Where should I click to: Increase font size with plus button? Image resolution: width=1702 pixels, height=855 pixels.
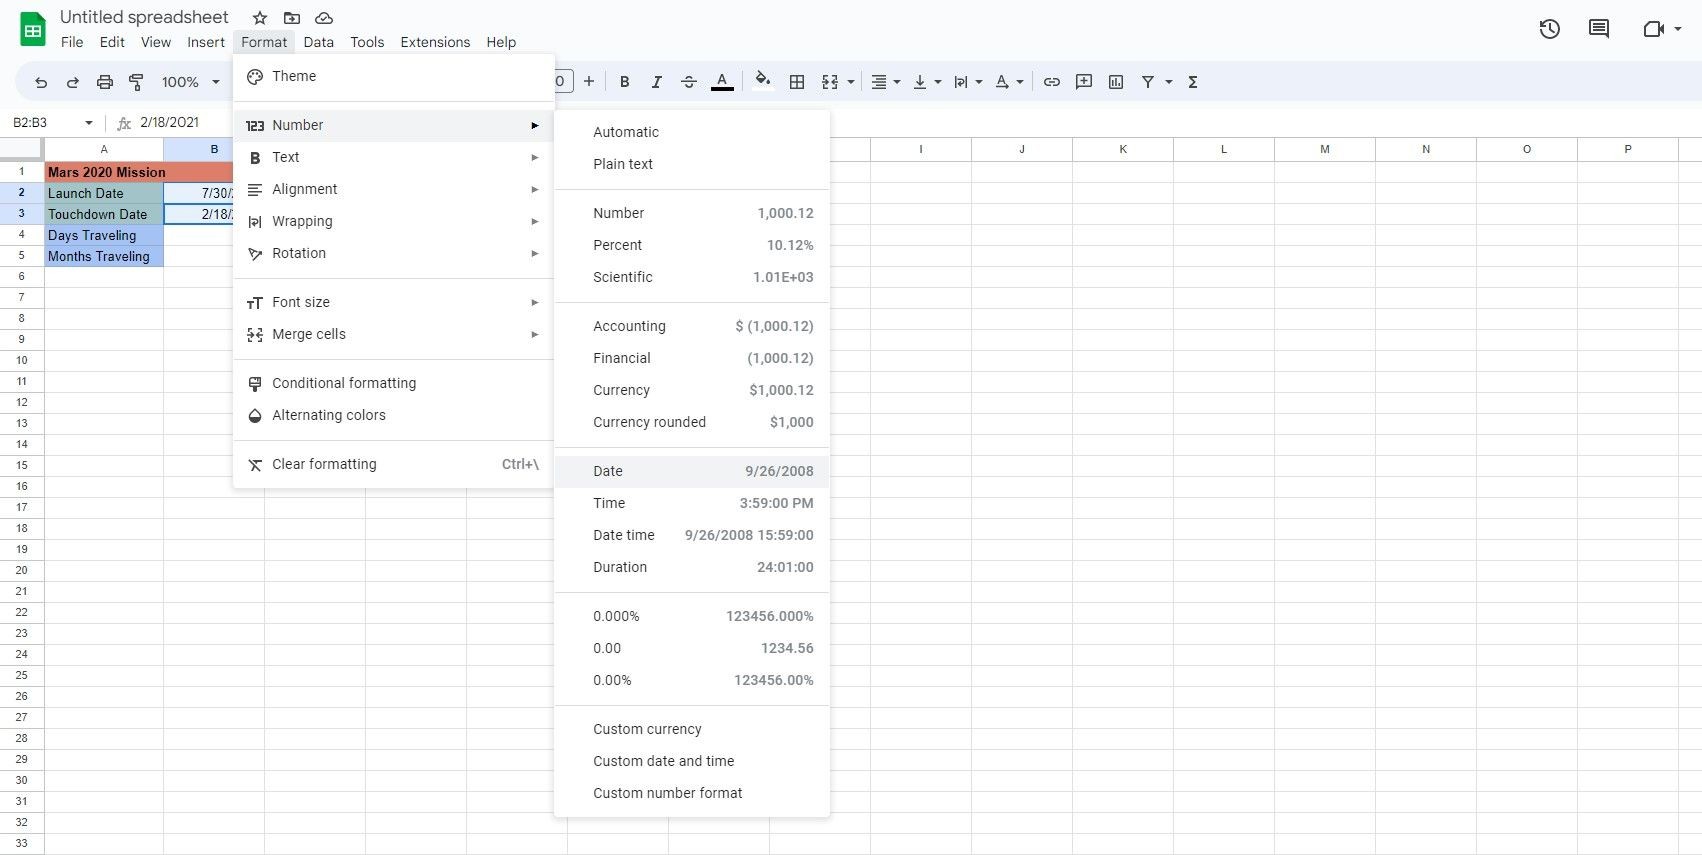(589, 82)
